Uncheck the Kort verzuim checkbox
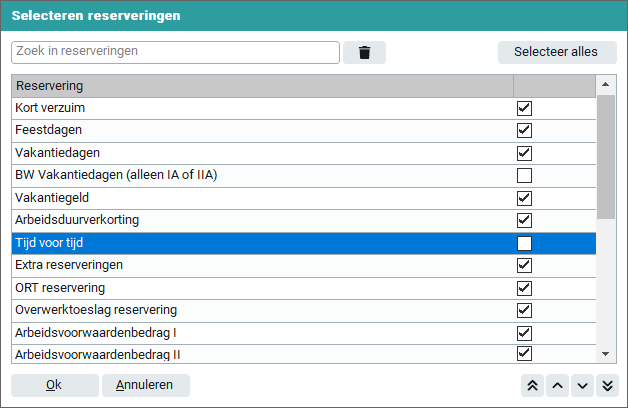 click(x=524, y=108)
